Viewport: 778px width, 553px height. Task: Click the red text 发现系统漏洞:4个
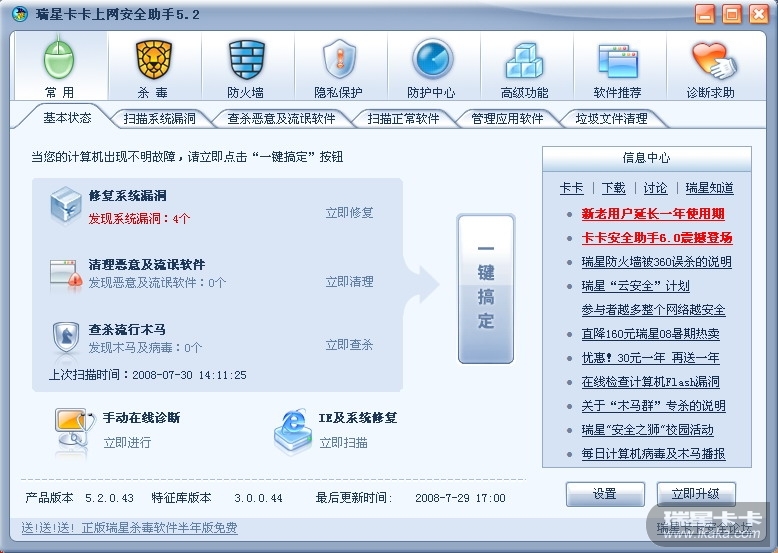pyautogui.click(x=139, y=218)
